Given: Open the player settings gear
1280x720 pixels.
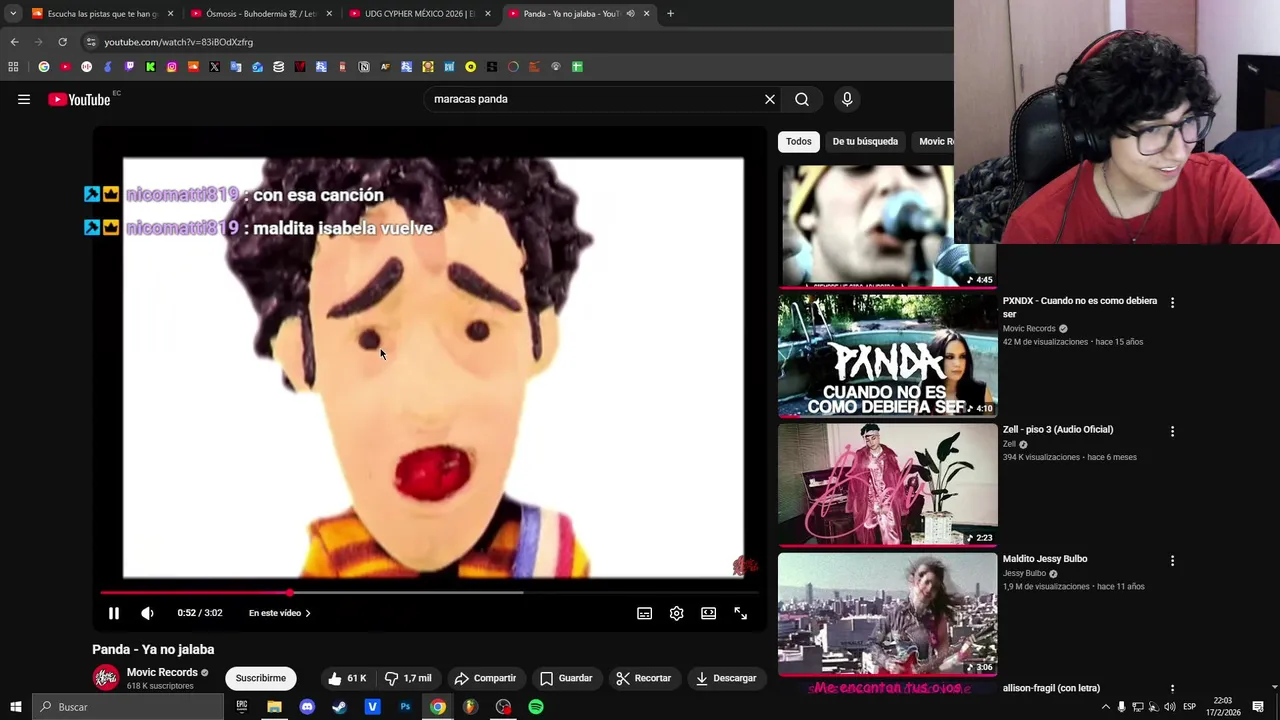Looking at the screenshot, I should (677, 613).
